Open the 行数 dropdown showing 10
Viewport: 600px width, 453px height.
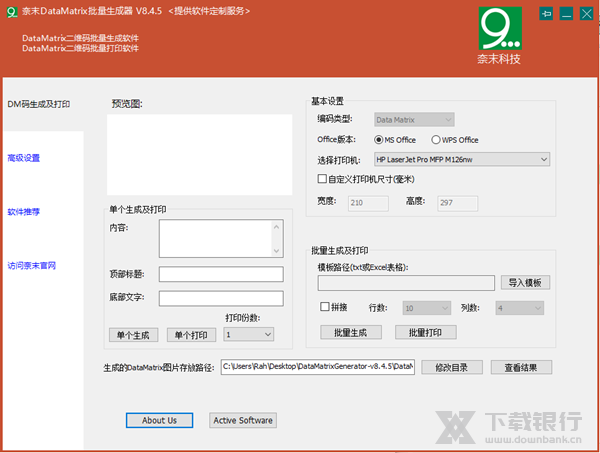tap(426, 308)
